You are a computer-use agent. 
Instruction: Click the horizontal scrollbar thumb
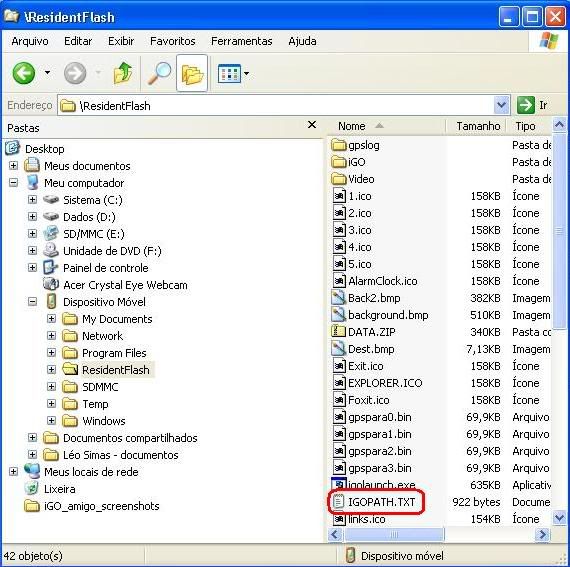click(x=394, y=534)
